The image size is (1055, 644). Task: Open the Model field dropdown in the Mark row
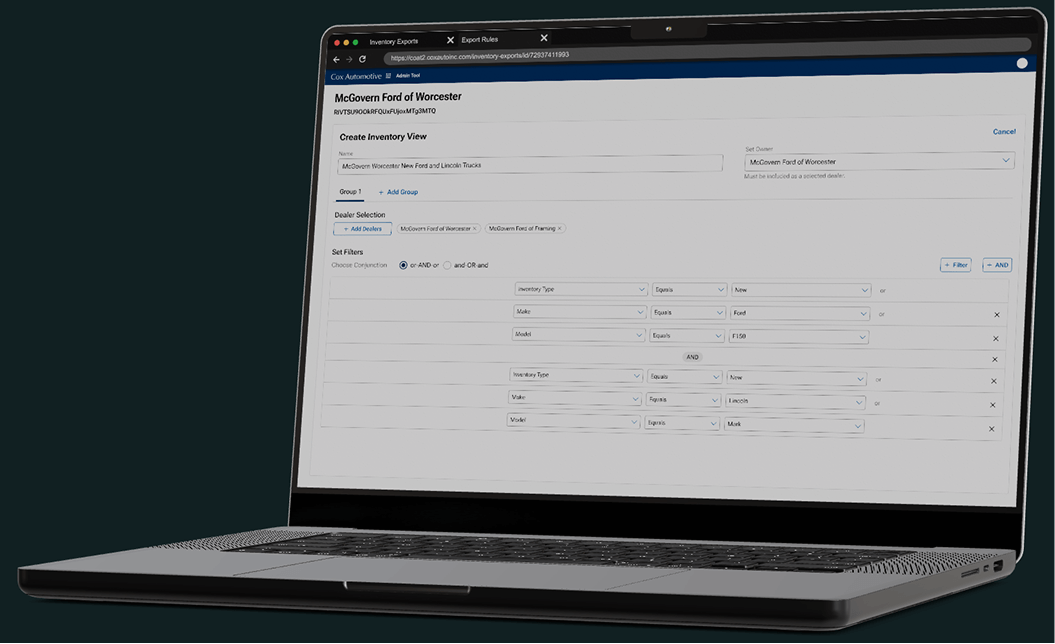(x=573, y=421)
